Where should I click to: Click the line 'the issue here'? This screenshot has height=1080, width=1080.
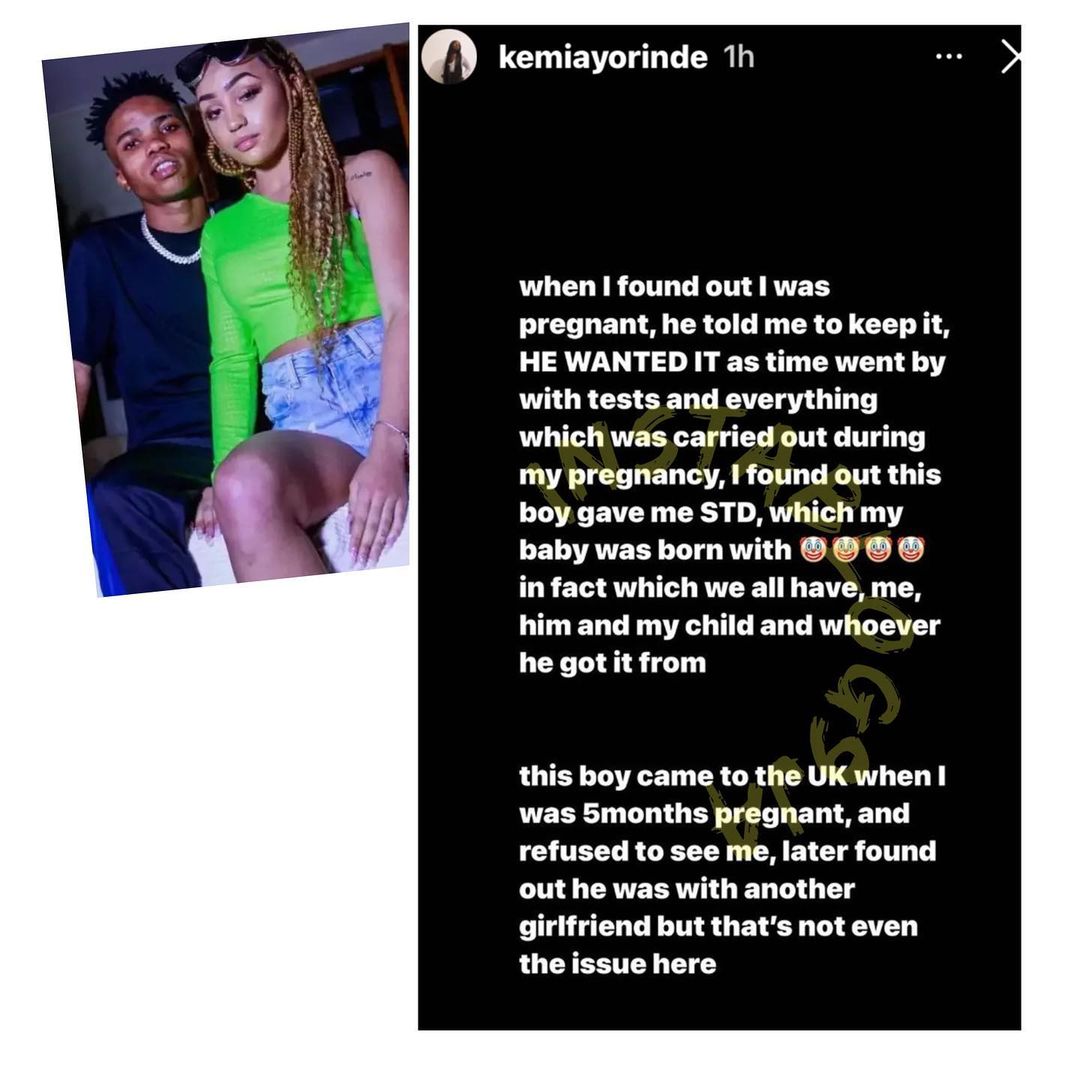[618, 964]
